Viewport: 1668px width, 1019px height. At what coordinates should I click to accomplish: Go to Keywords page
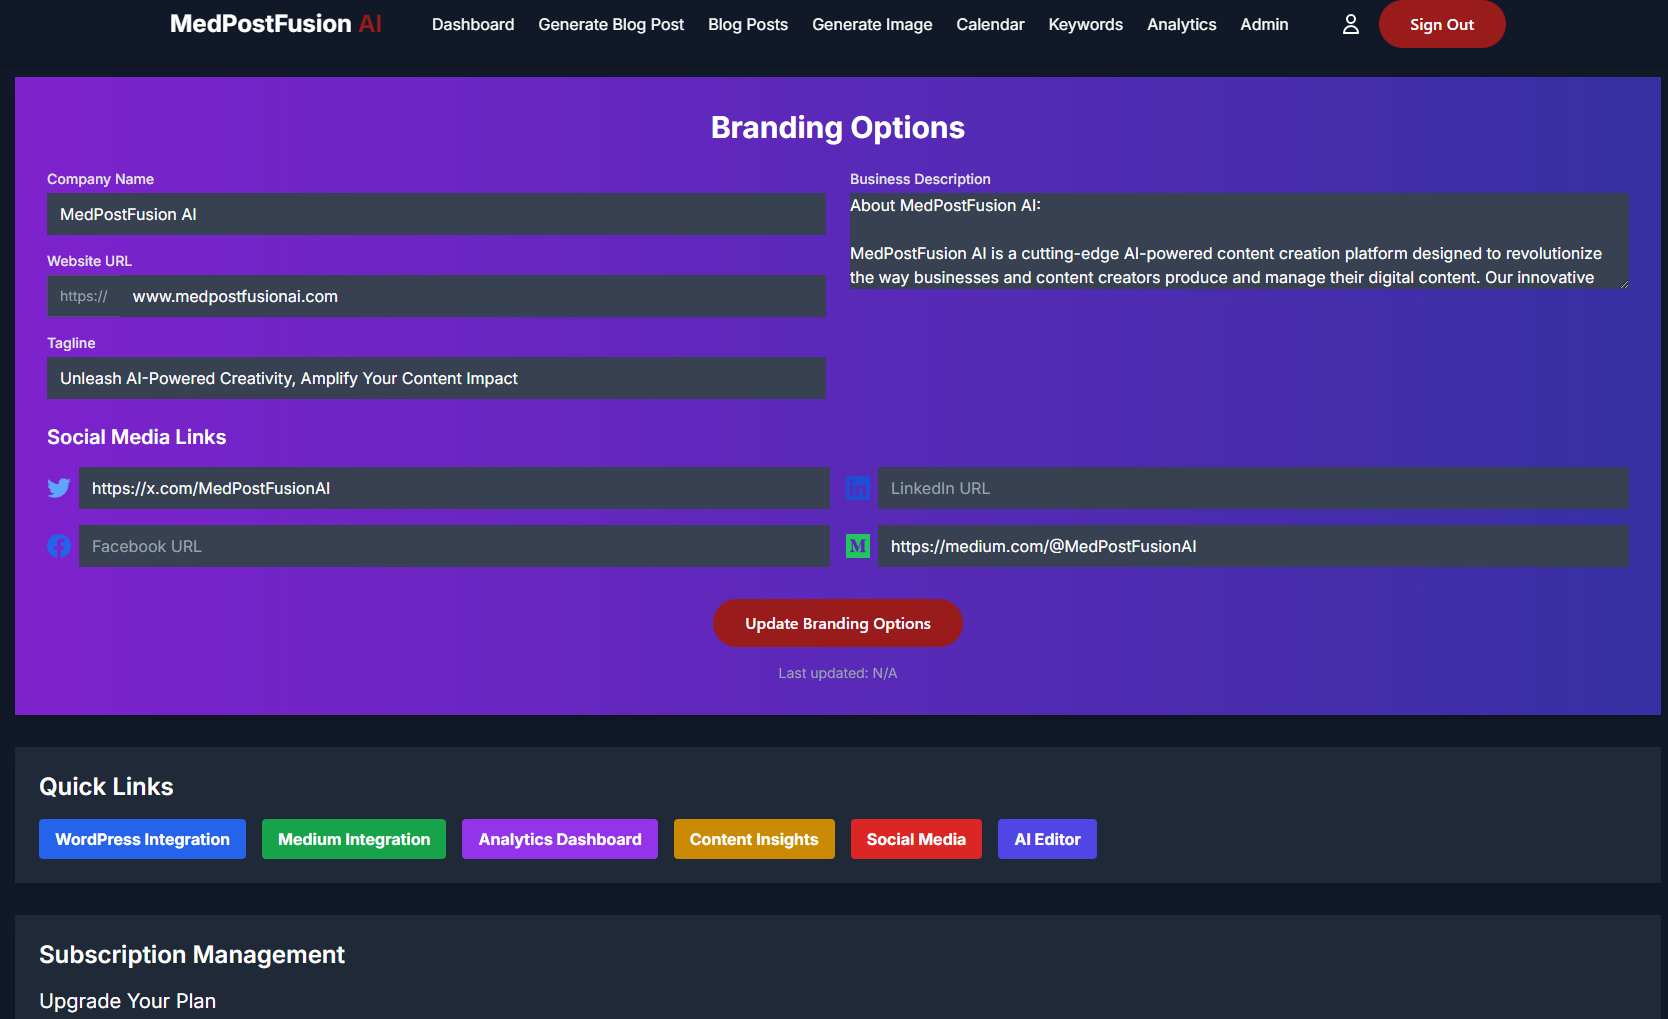coord(1085,24)
